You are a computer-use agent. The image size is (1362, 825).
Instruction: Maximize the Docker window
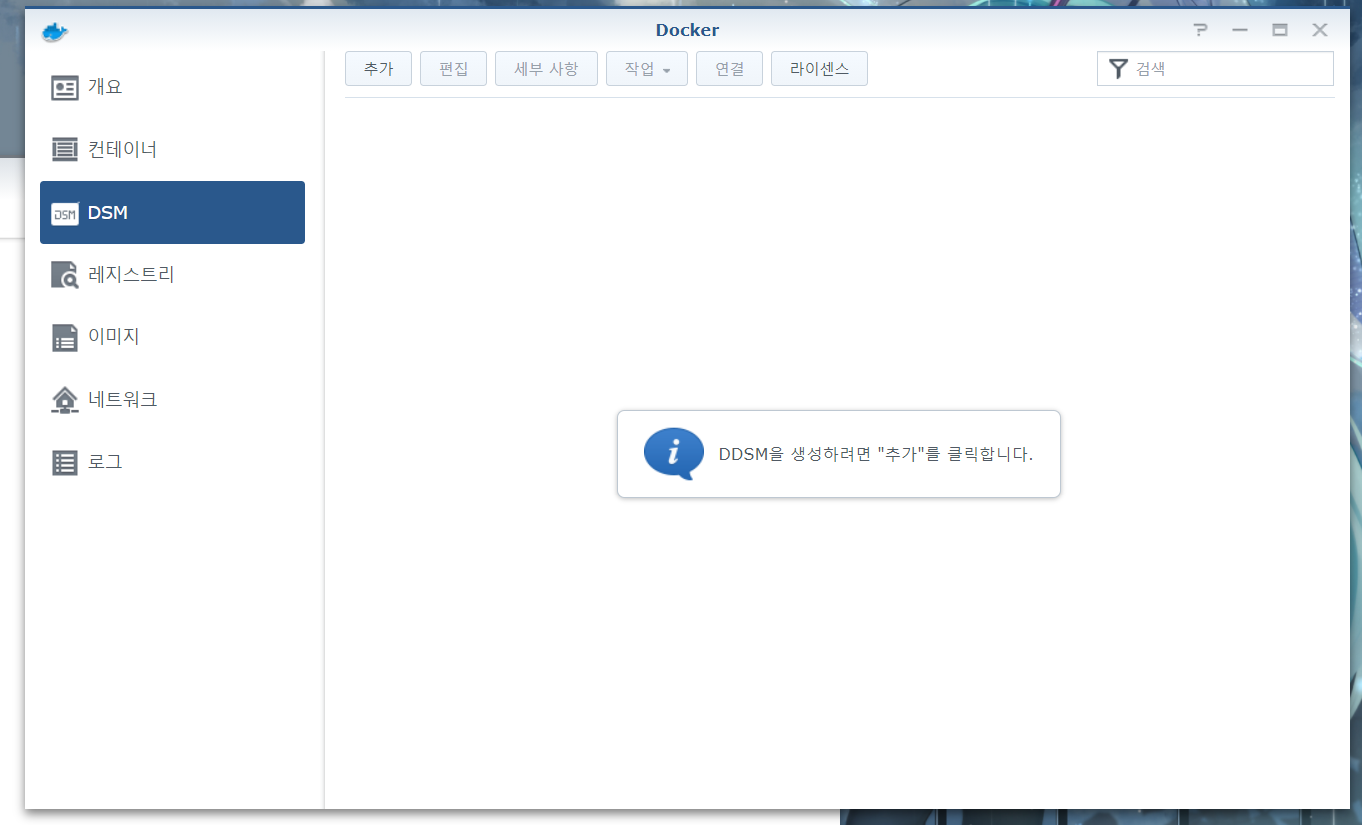1280,30
